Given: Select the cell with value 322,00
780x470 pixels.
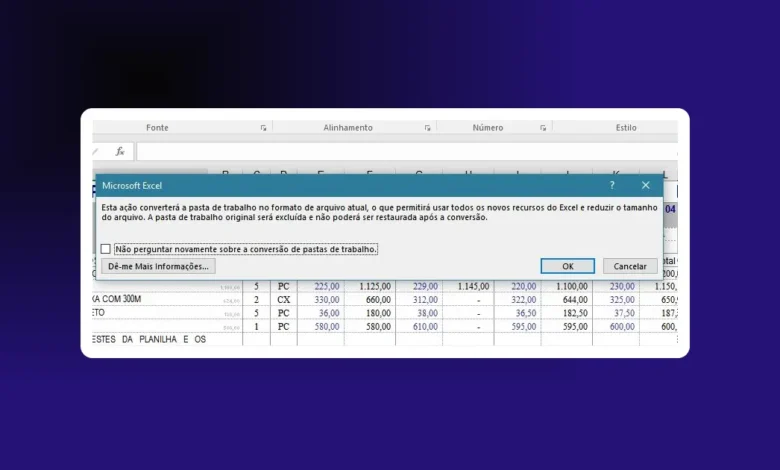Looking at the screenshot, I should pos(518,299).
